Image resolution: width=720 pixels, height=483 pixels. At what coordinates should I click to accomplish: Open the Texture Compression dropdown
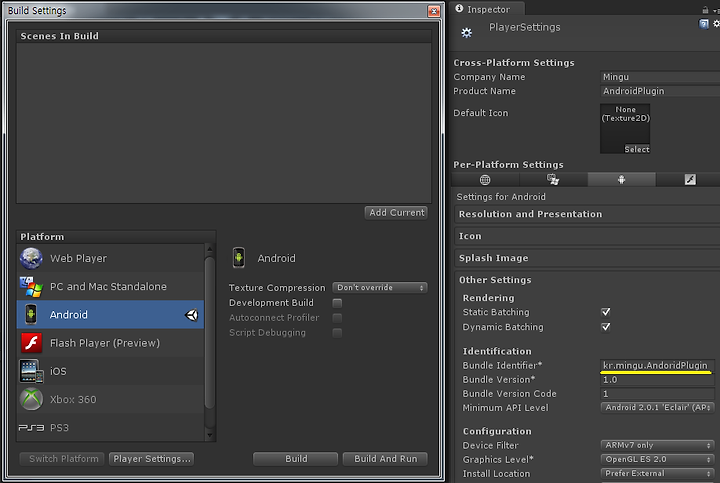[380, 287]
